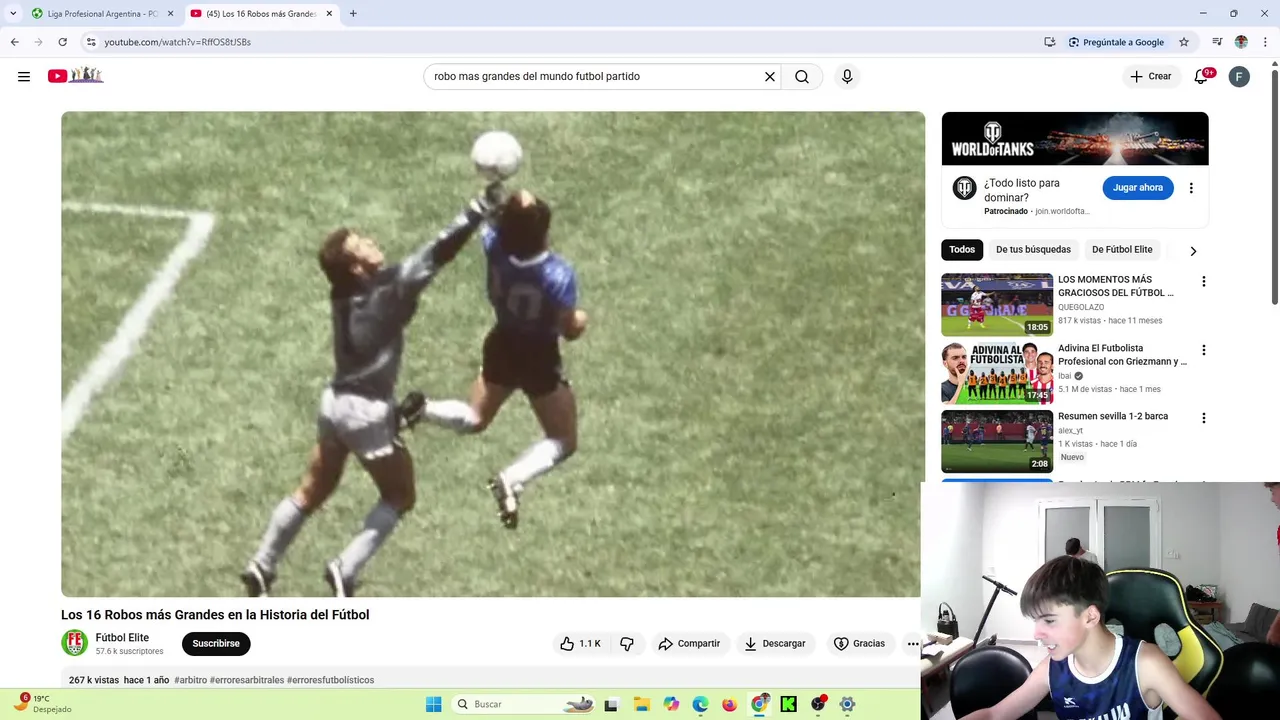Open the Copilot icon in the taskbar
The width and height of the screenshot is (1280, 720).
(x=671, y=704)
